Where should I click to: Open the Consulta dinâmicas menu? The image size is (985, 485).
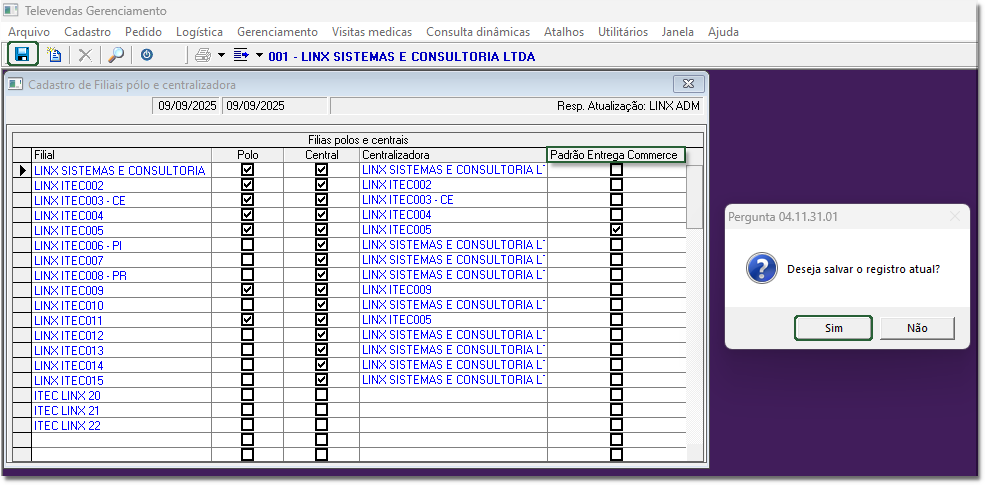click(478, 31)
